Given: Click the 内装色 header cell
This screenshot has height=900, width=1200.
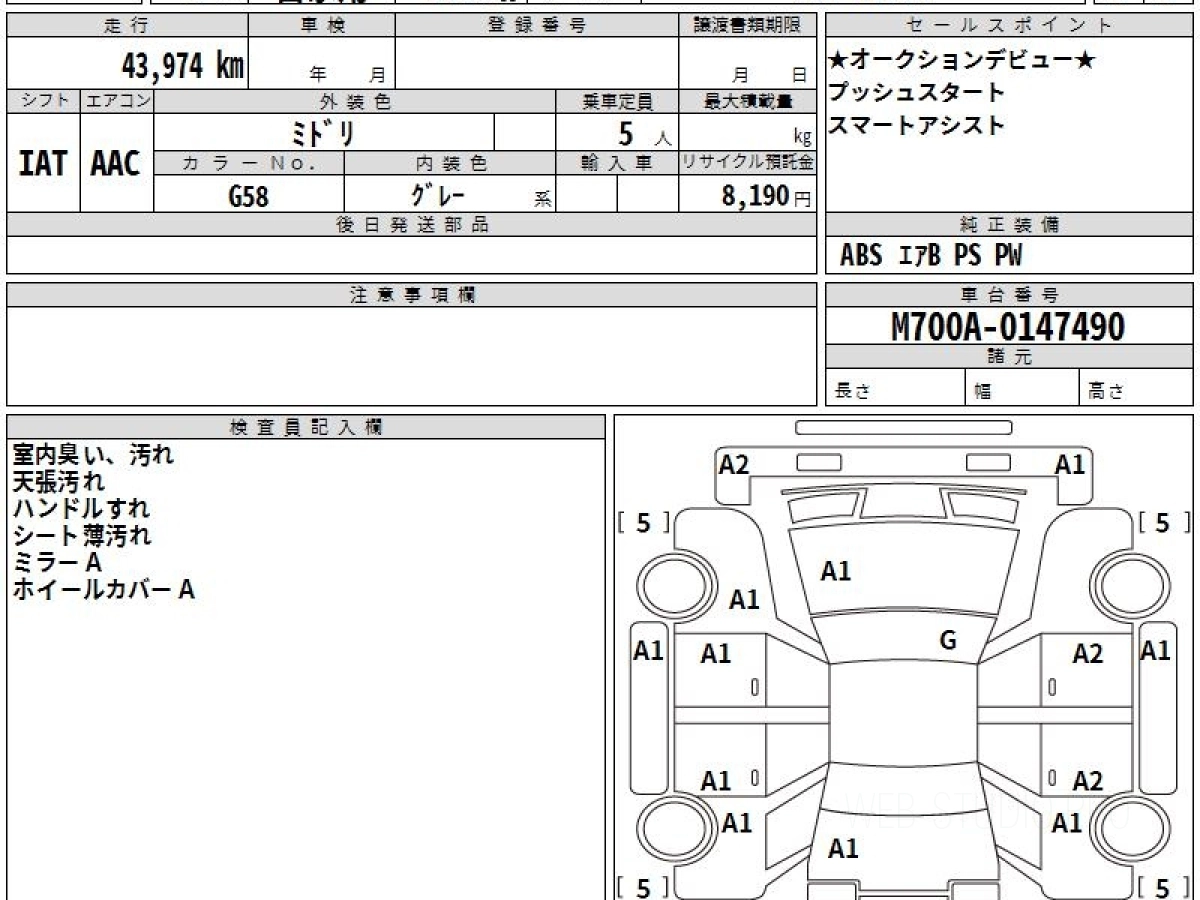Looking at the screenshot, I should 450,163.
